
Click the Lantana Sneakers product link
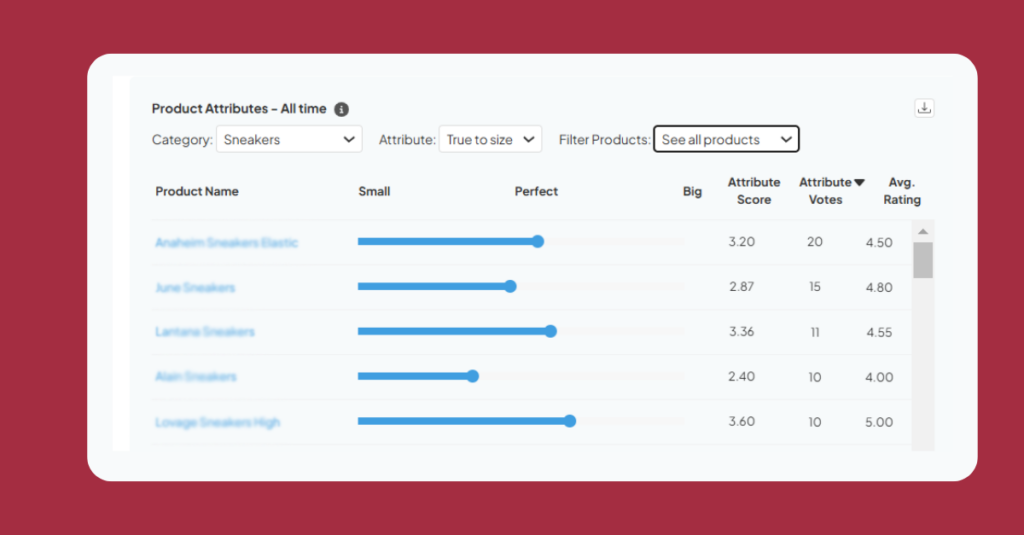coord(205,332)
